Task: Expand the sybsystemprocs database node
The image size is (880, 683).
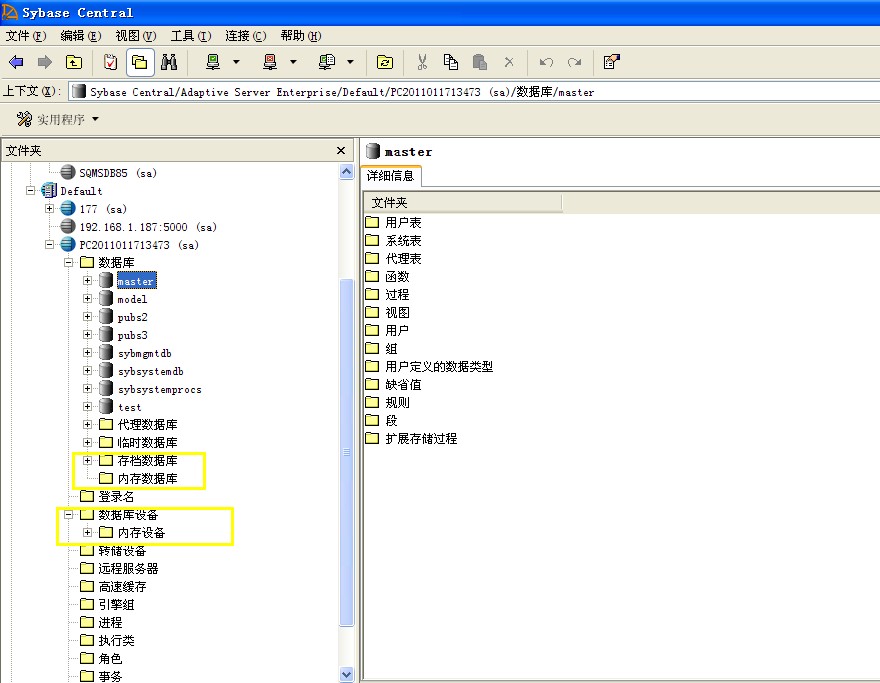Action: pos(88,388)
